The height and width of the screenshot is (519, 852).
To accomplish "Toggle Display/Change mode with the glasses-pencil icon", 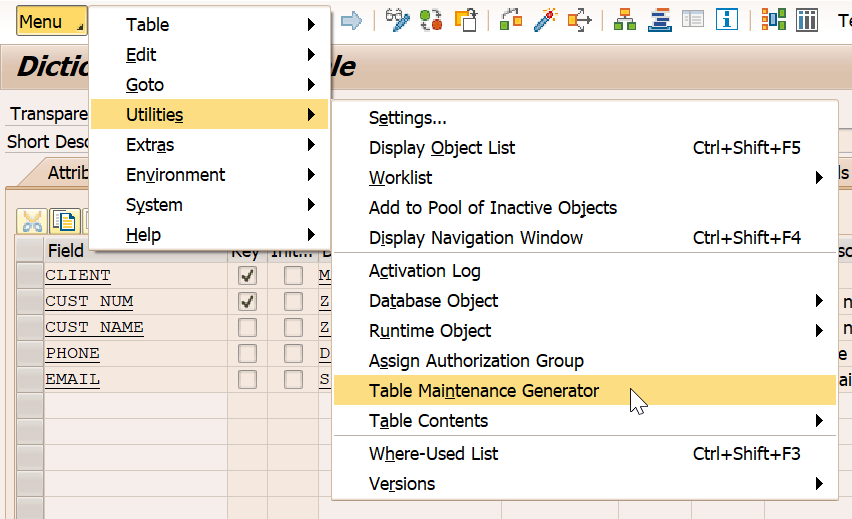I will point(397,21).
